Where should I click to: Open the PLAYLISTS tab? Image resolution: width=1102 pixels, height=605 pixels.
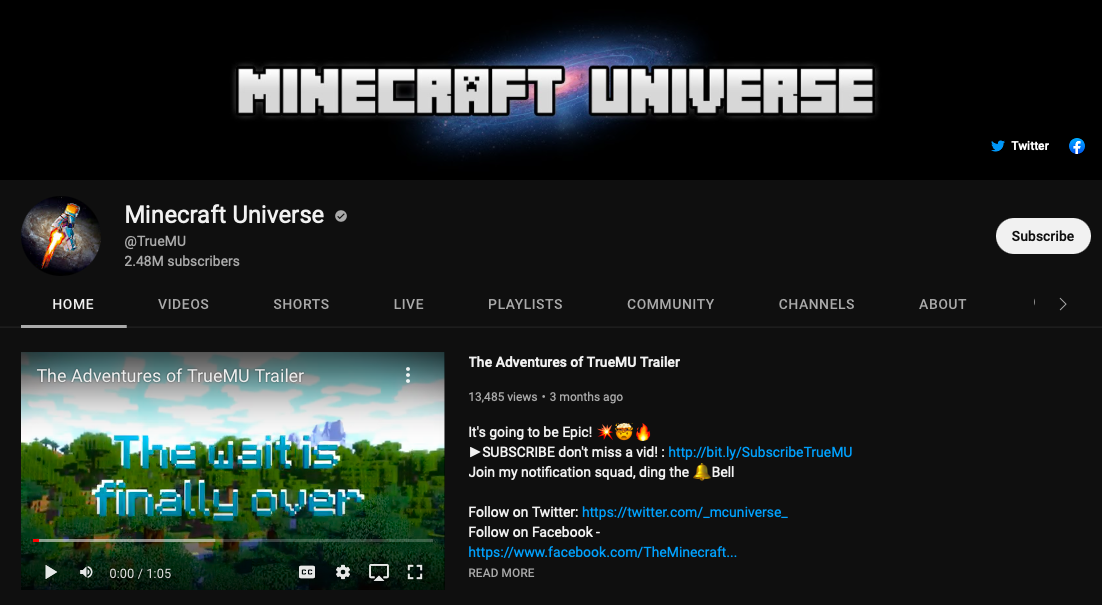pyautogui.click(x=525, y=304)
